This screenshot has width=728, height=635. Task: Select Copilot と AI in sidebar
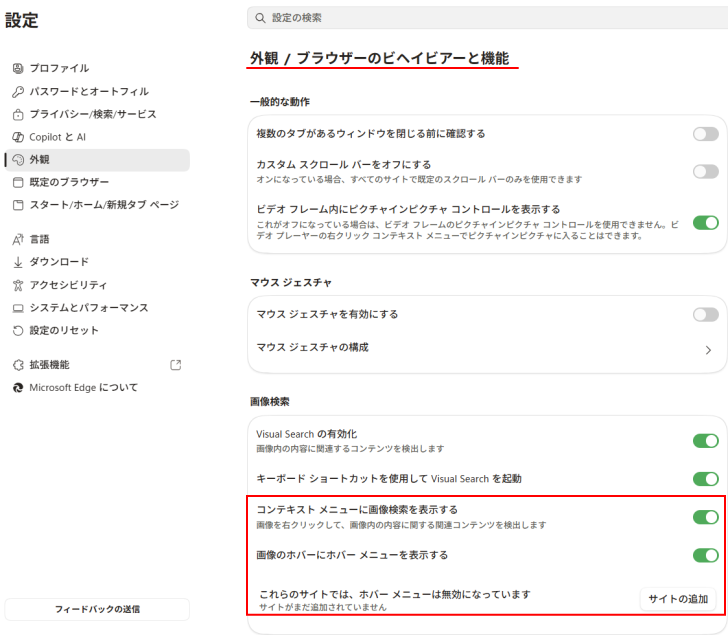[97, 137]
